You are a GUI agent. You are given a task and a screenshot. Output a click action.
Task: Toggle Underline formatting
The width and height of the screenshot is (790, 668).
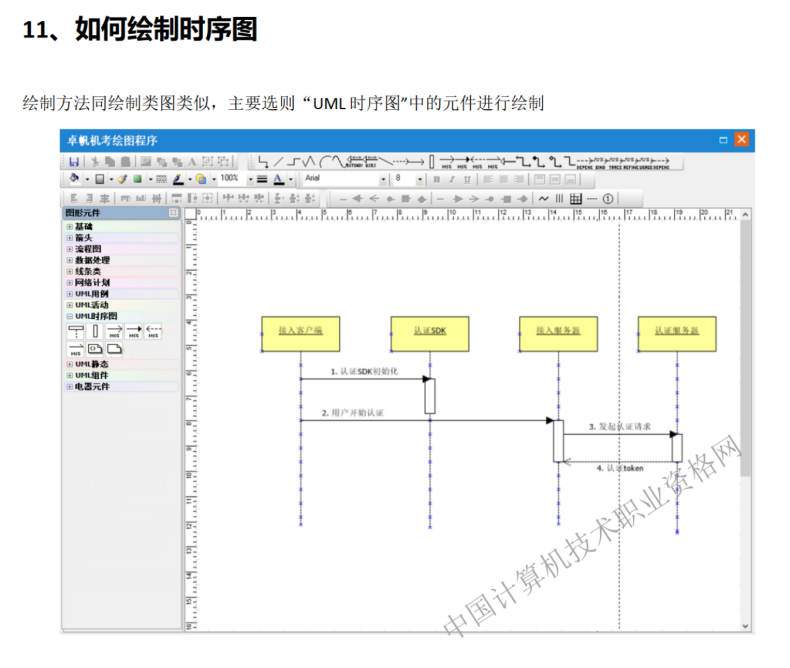tap(467, 179)
